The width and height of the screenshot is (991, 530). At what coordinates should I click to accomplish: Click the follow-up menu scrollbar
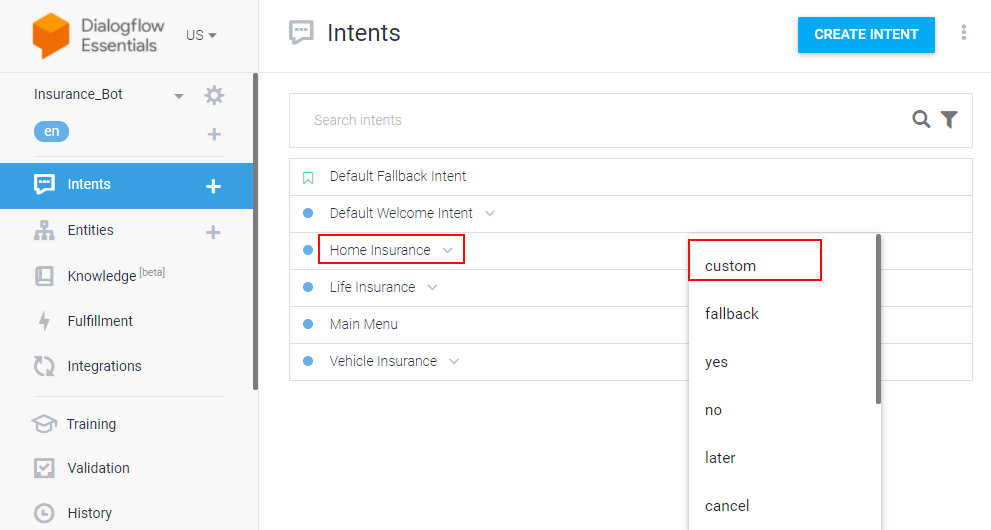(x=878, y=319)
